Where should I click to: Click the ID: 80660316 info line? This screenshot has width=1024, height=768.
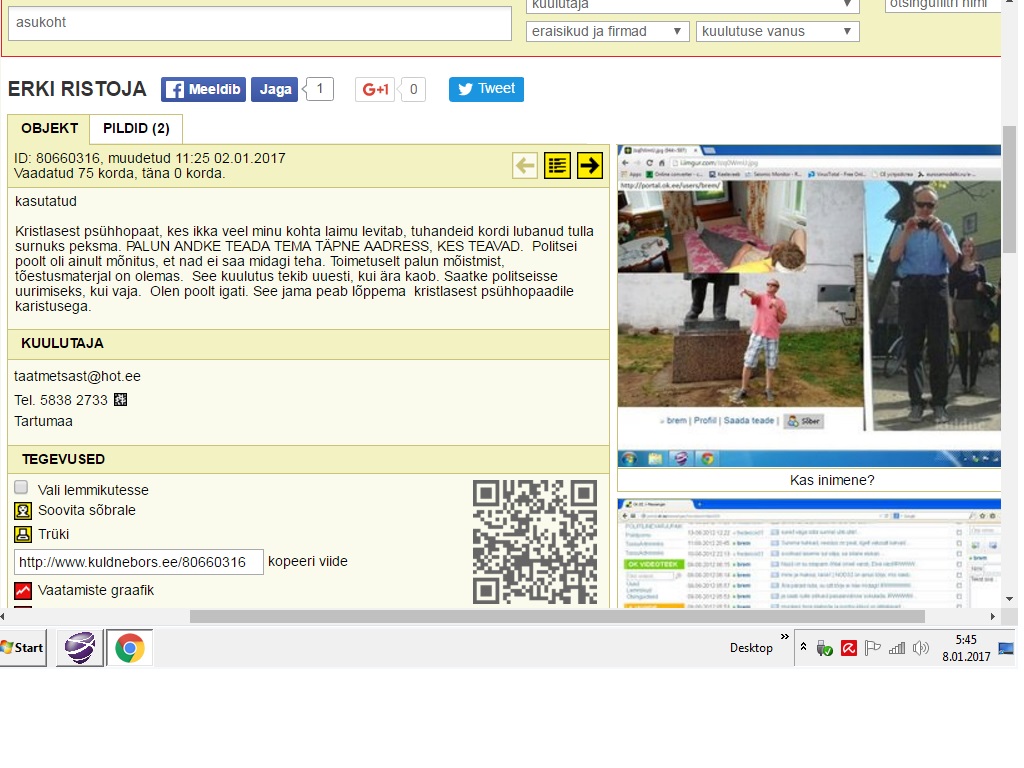tap(150, 158)
